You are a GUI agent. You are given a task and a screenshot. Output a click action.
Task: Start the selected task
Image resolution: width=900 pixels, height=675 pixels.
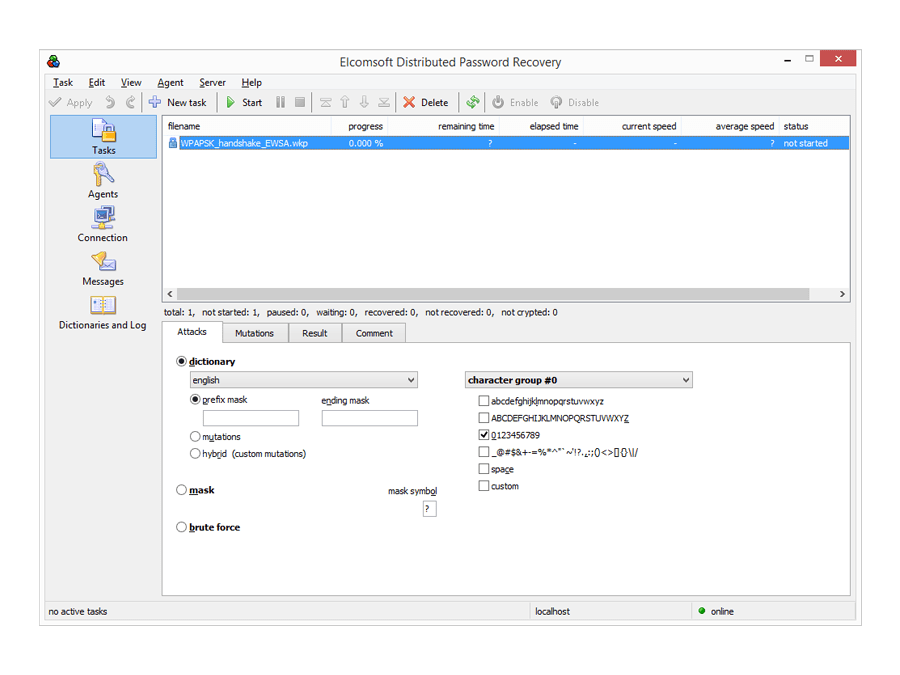click(244, 103)
